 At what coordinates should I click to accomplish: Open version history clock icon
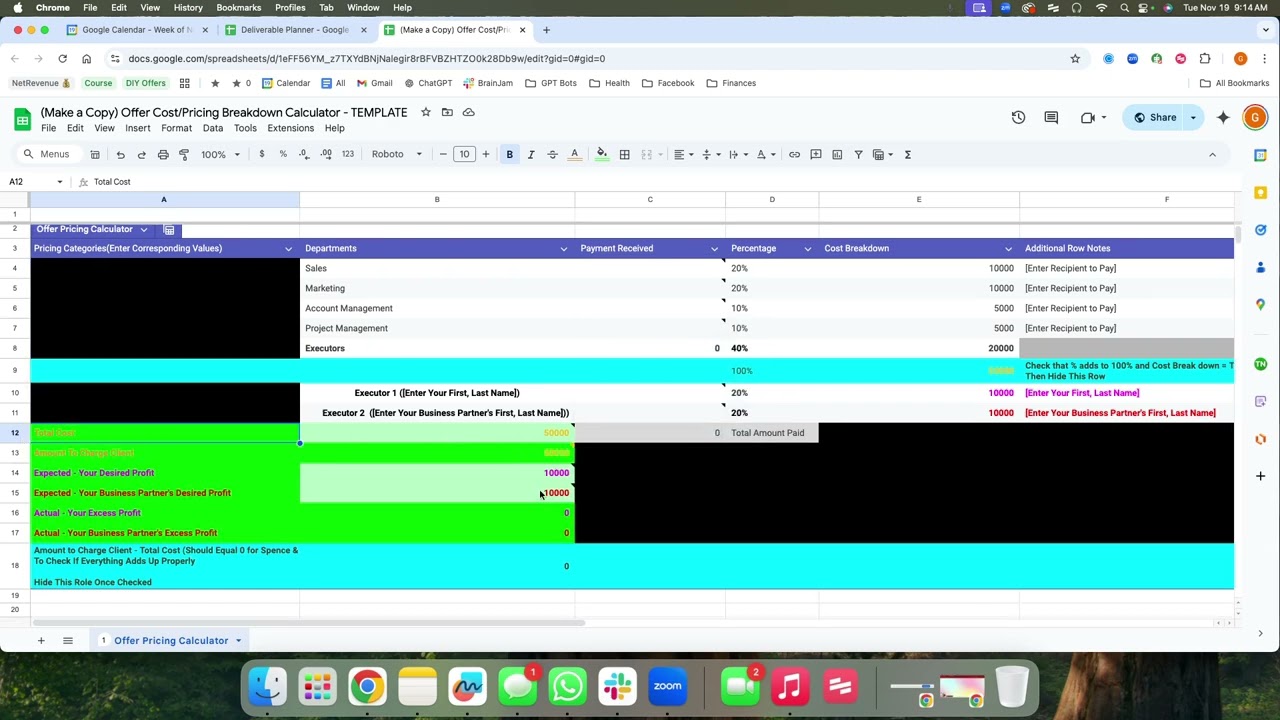tap(1018, 118)
